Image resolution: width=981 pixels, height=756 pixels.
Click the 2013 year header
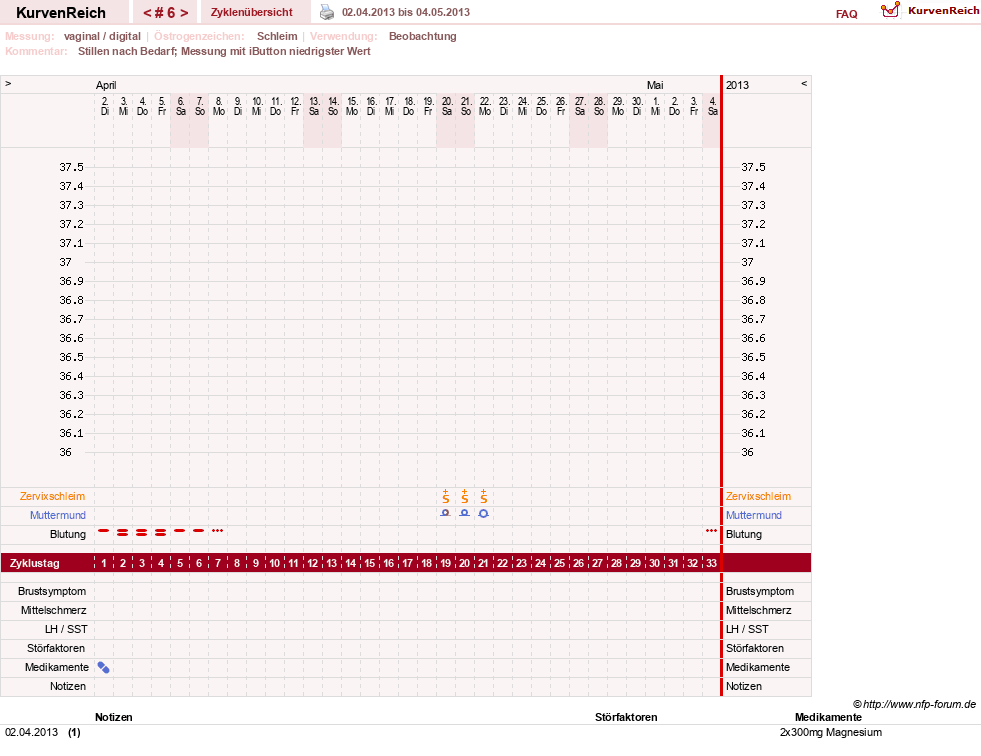(737, 85)
